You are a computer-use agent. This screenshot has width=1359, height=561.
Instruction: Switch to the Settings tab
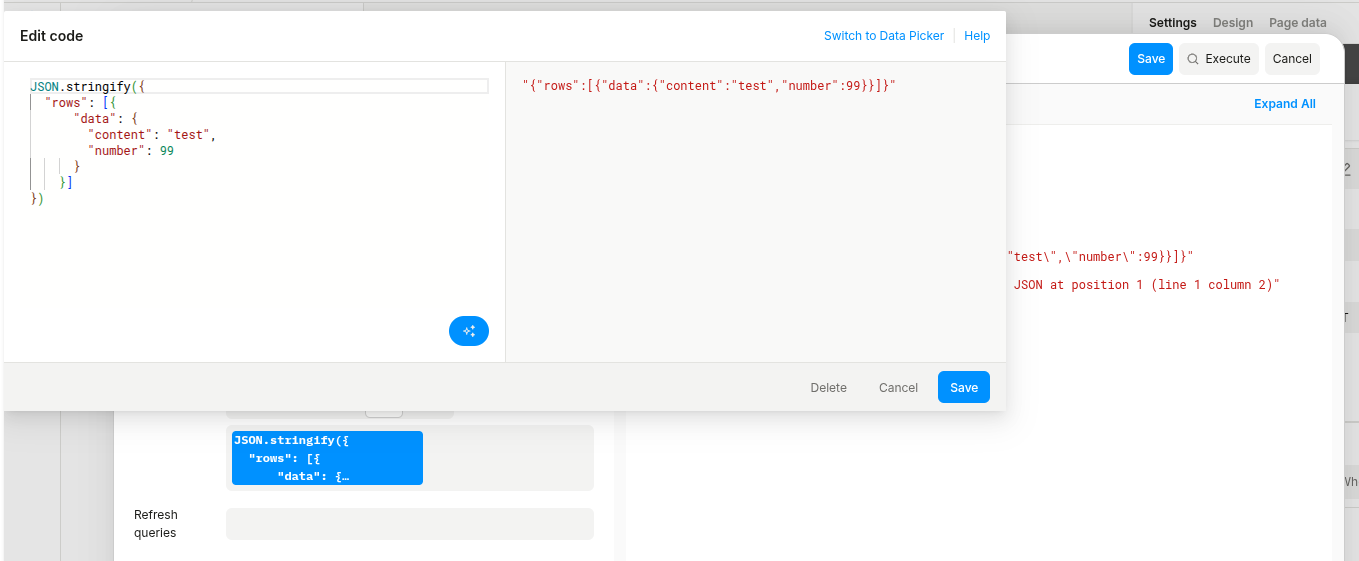(1172, 23)
